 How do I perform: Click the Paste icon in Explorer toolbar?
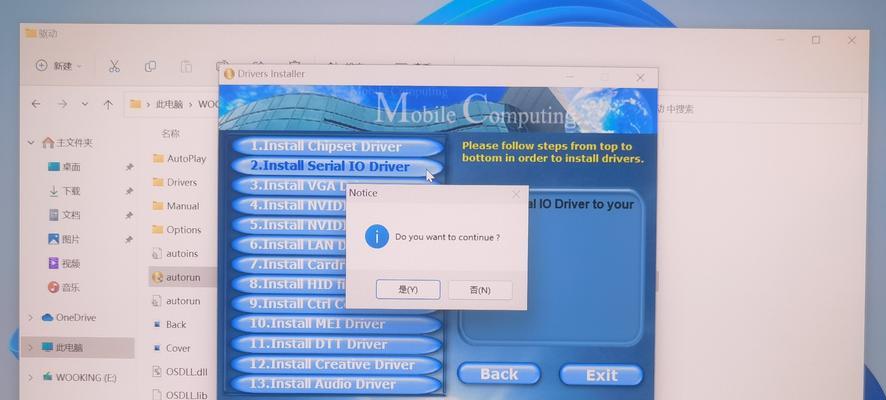[186, 67]
